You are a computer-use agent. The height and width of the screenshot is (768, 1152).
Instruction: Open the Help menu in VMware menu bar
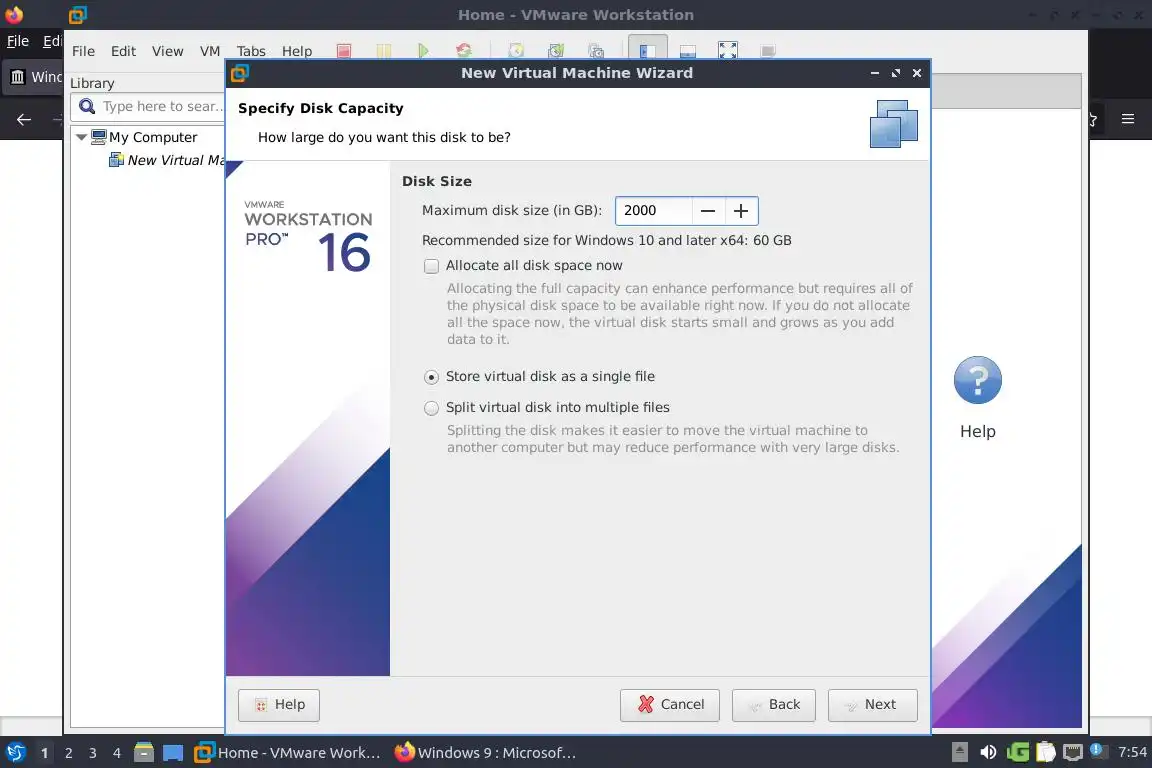[x=297, y=51]
